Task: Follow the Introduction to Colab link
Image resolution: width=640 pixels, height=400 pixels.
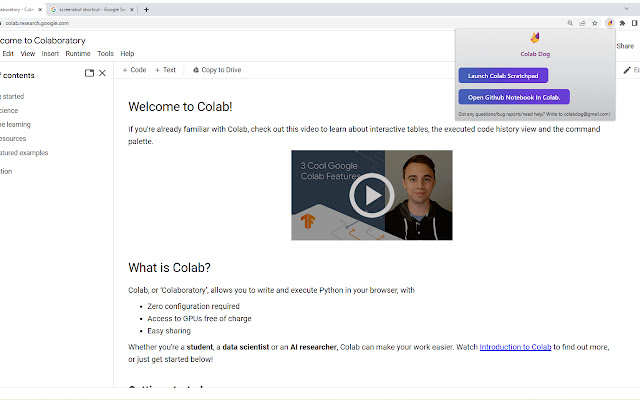Action: pos(515,347)
